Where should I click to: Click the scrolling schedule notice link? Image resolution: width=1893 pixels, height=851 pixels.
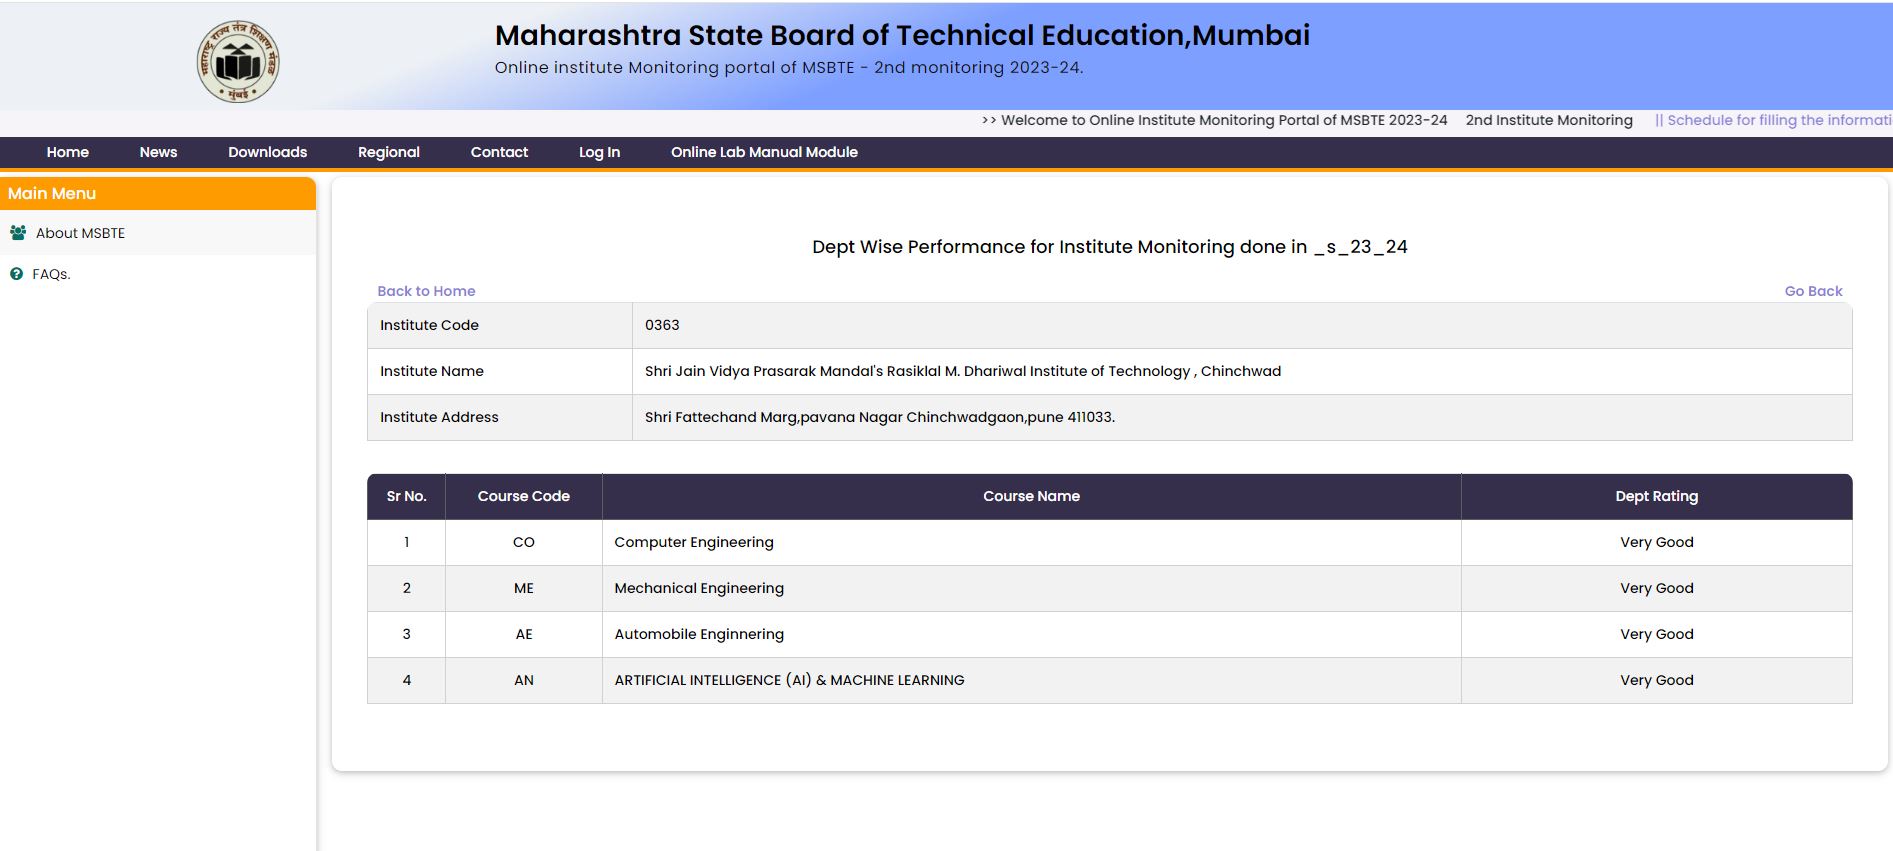[x=1774, y=120]
